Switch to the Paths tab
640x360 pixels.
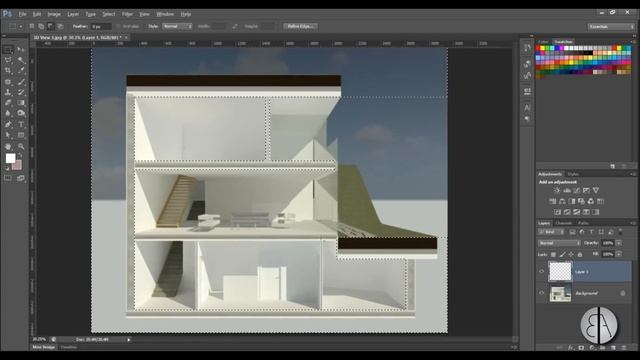click(x=583, y=223)
